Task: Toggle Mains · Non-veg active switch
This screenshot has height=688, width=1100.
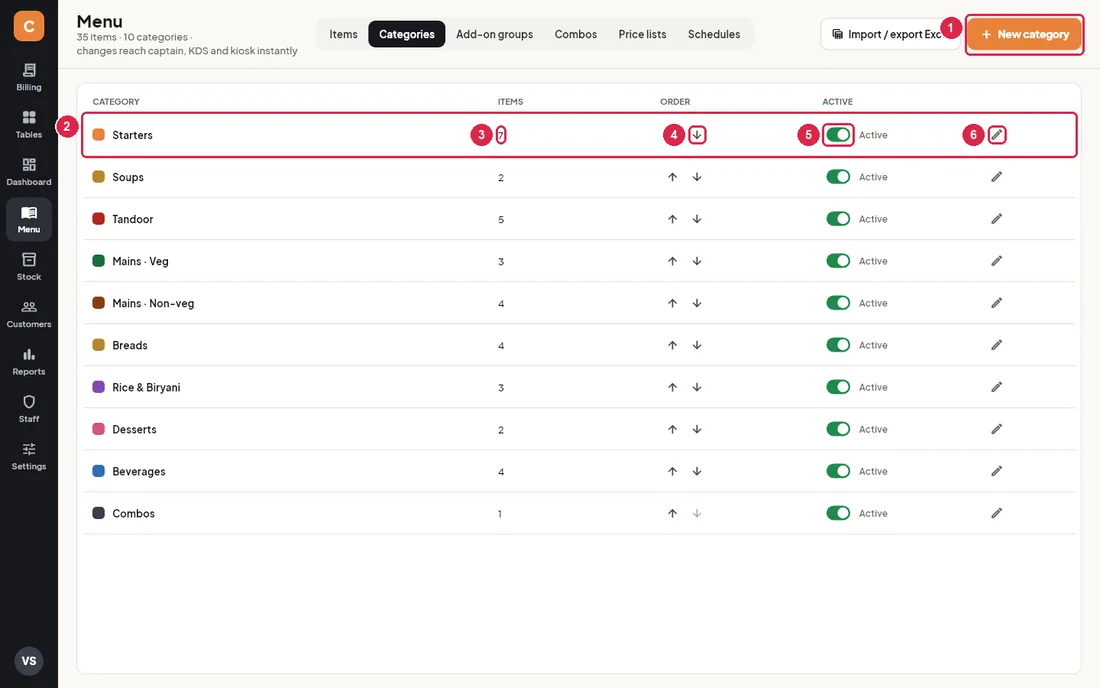Action: click(838, 303)
